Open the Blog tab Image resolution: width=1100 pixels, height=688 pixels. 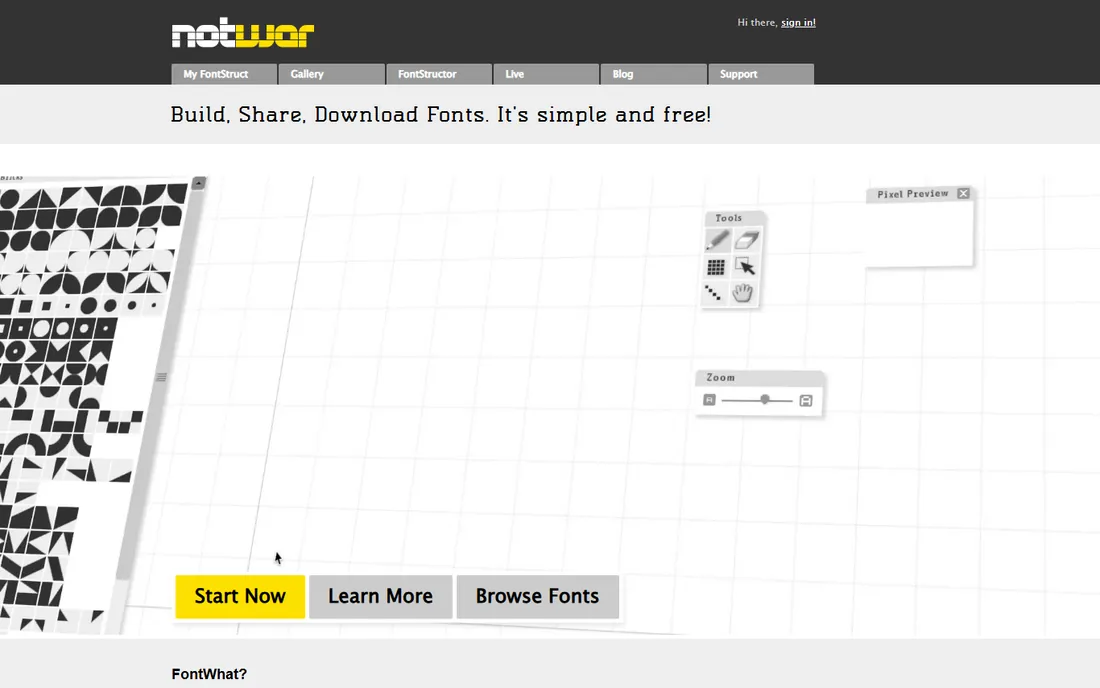(x=654, y=74)
